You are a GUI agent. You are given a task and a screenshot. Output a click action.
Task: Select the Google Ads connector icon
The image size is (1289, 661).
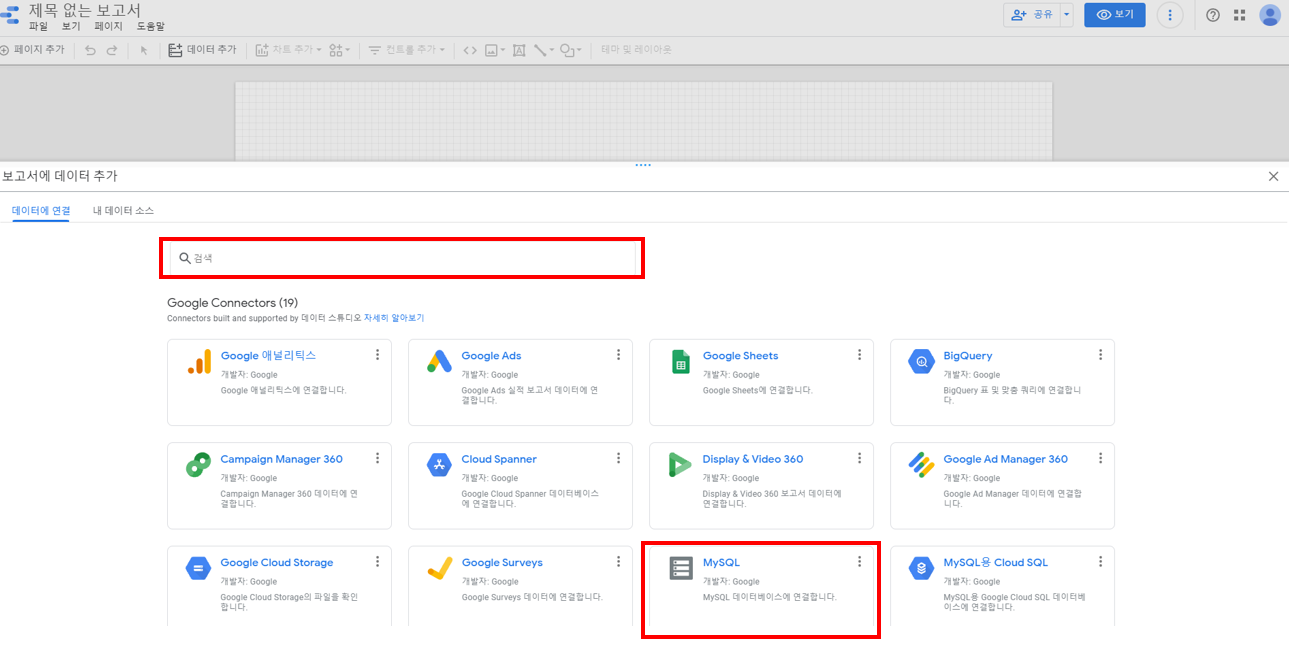pos(440,362)
